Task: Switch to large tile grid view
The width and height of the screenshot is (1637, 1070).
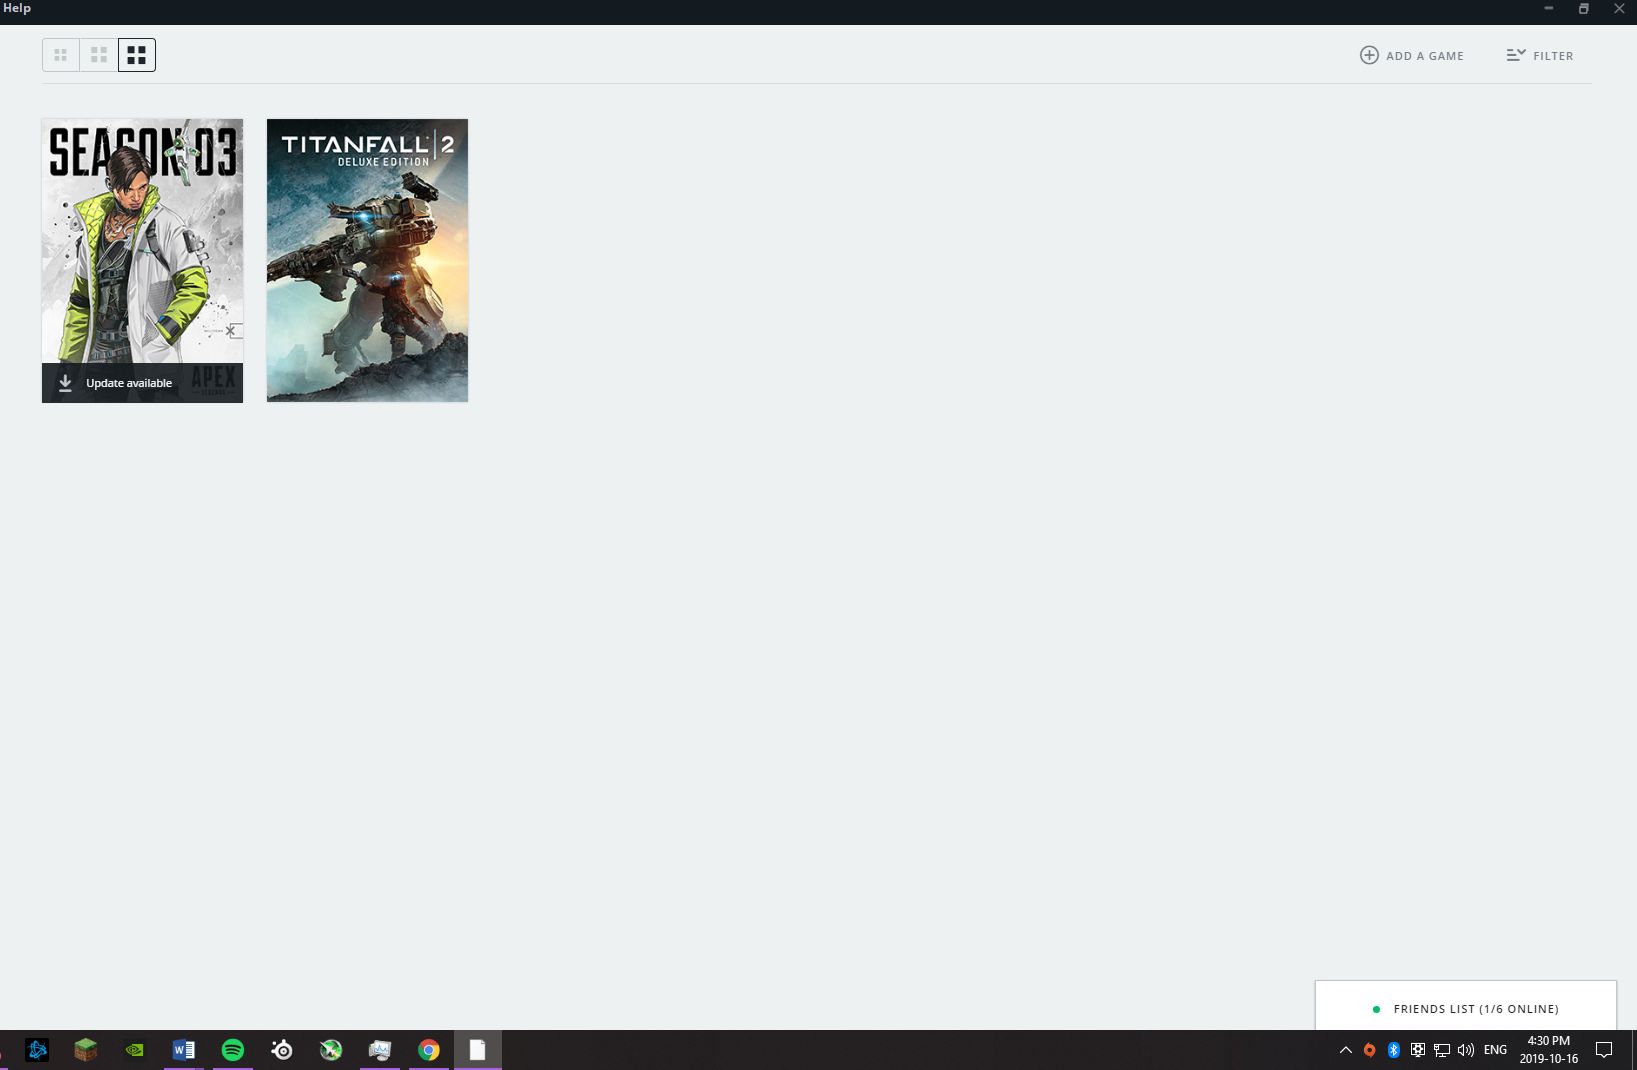Action: pyautogui.click(x=137, y=55)
